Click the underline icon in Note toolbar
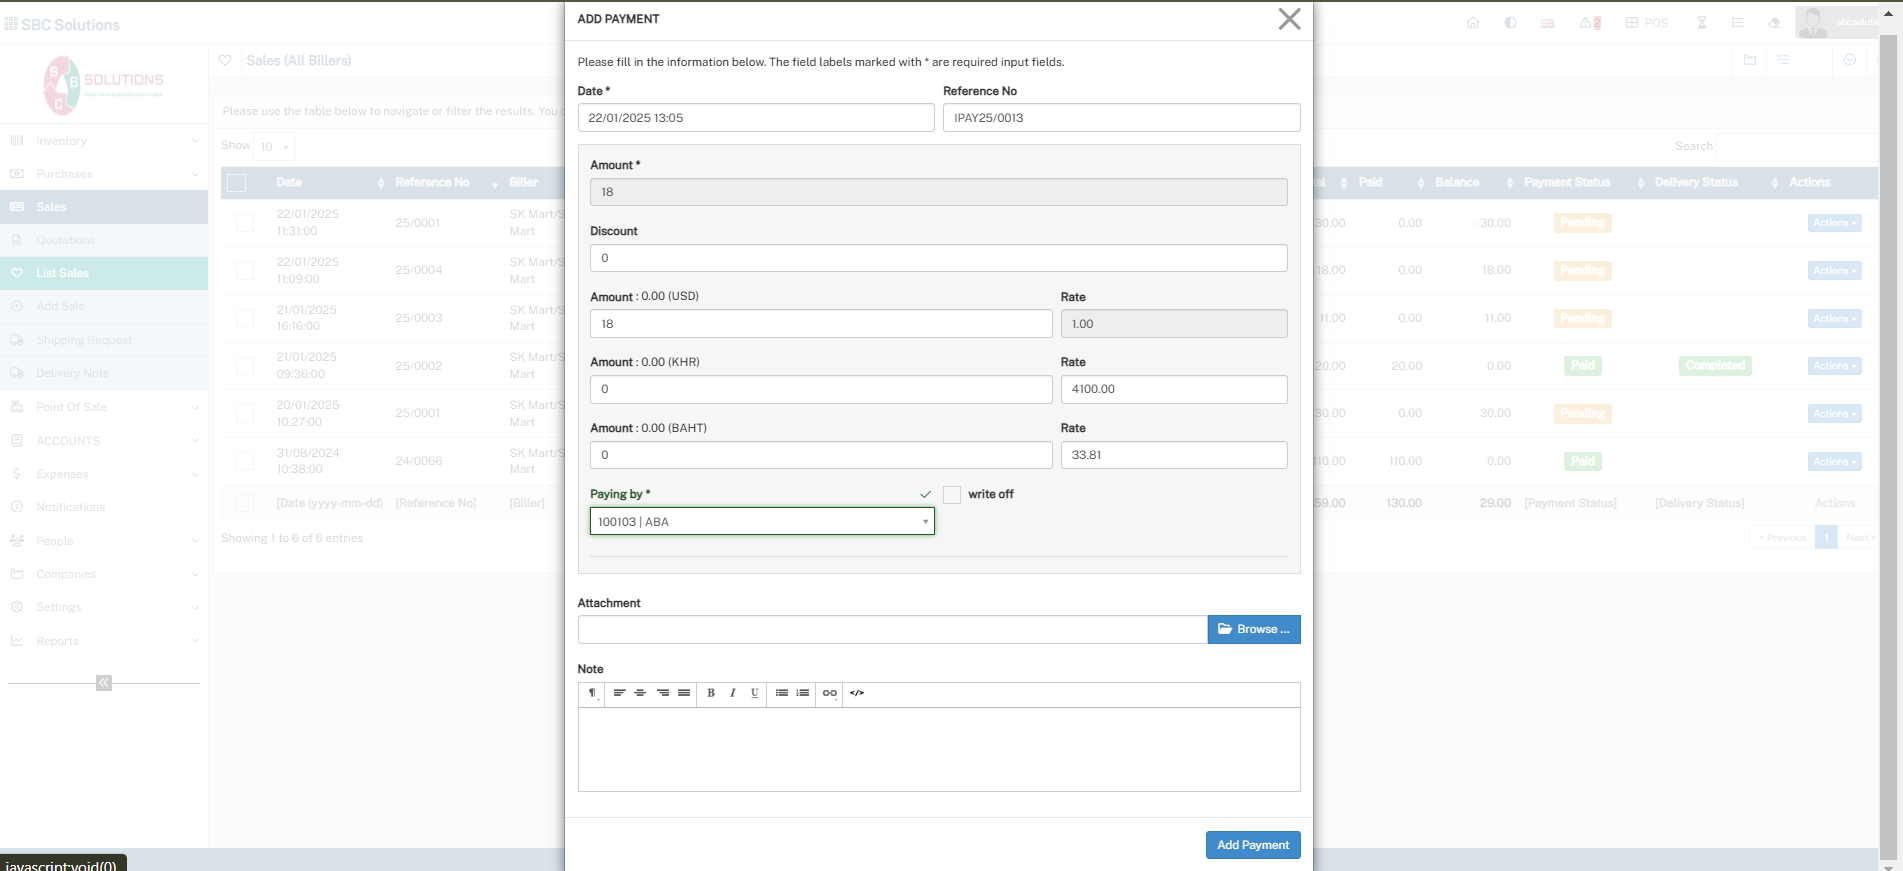Viewport: 1903px width, 871px height. (x=755, y=693)
